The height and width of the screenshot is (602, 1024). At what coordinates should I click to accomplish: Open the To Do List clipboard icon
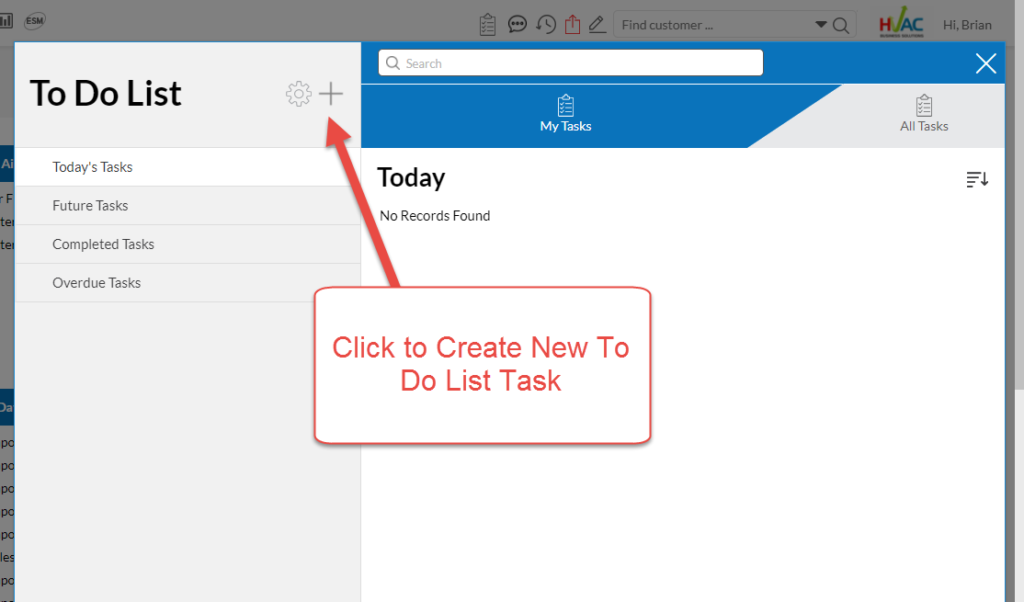pos(487,24)
